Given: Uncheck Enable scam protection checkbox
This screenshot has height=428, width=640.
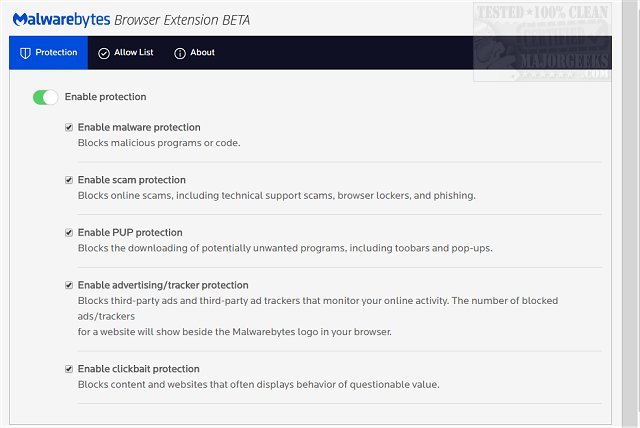Looking at the screenshot, I should pyautogui.click(x=68, y=180).
